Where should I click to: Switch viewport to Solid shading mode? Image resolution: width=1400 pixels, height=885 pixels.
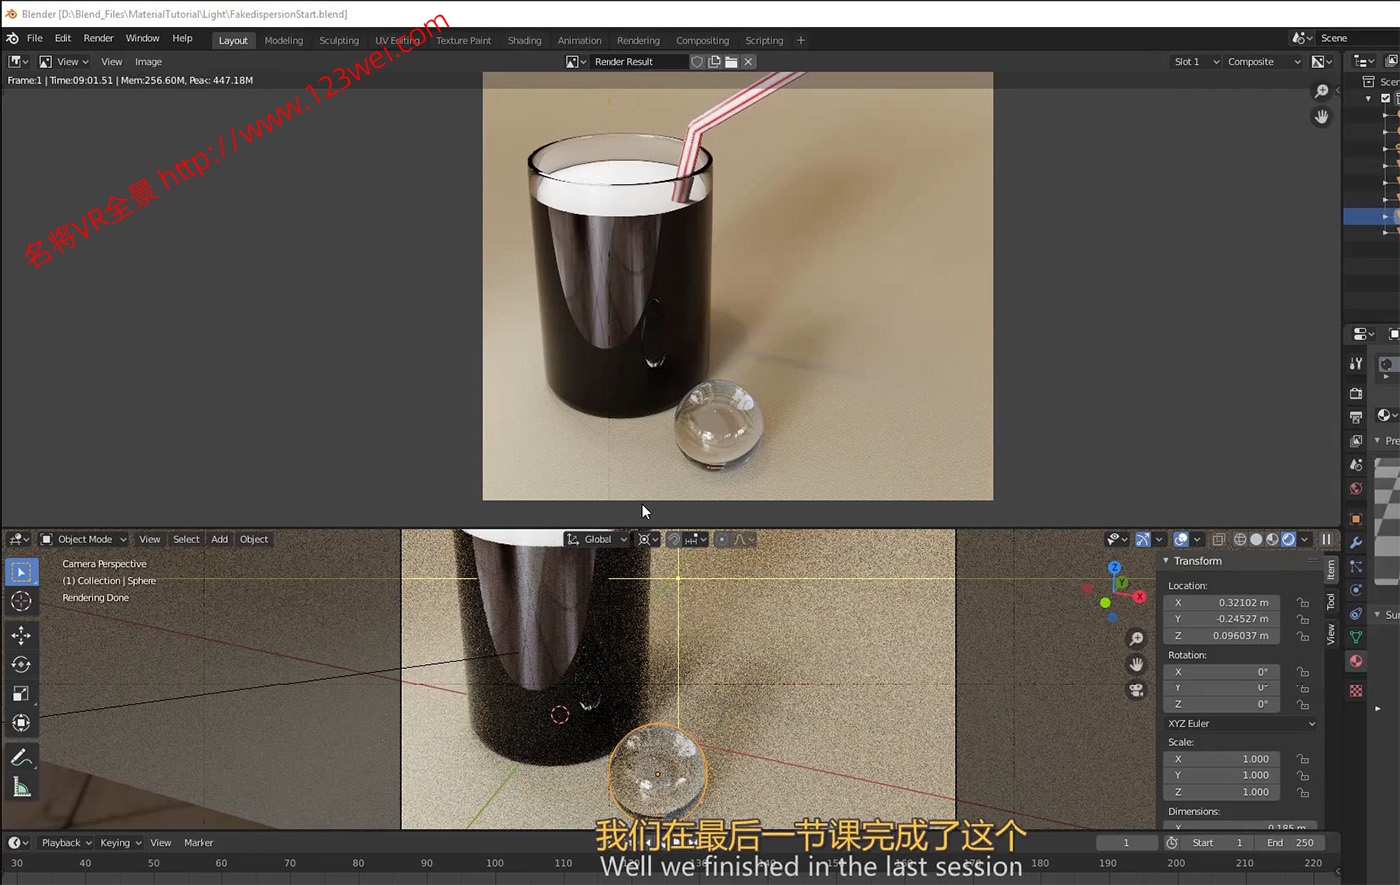click(1255, 540)
